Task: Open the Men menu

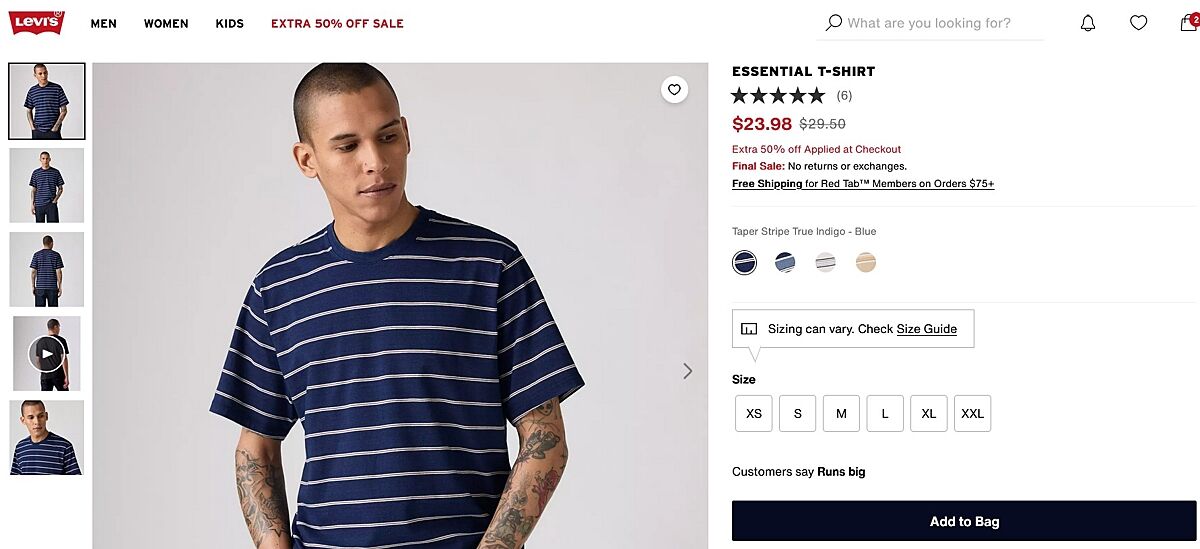Action: [x=104, y=24]
